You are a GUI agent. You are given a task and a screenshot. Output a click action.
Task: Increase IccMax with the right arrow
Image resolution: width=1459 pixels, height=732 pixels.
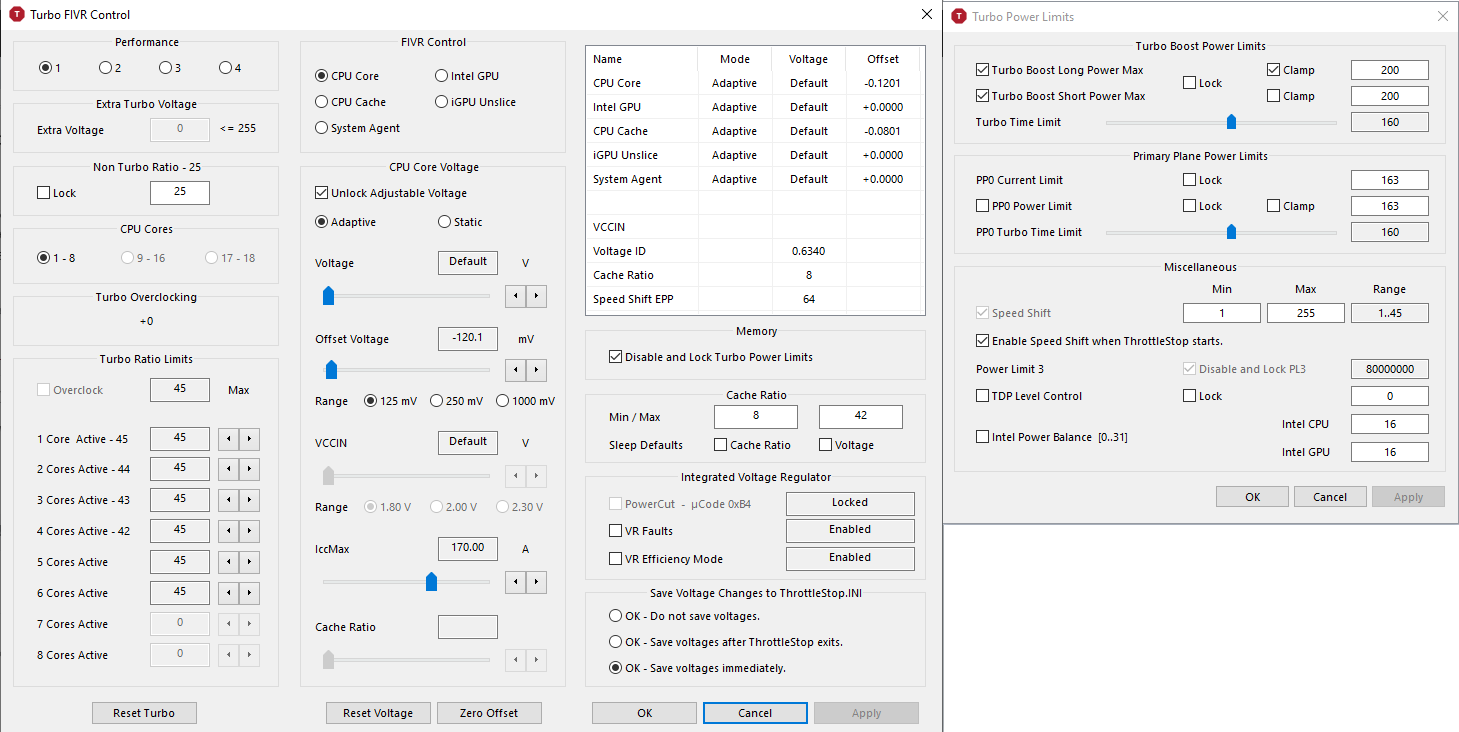point(537,582)
